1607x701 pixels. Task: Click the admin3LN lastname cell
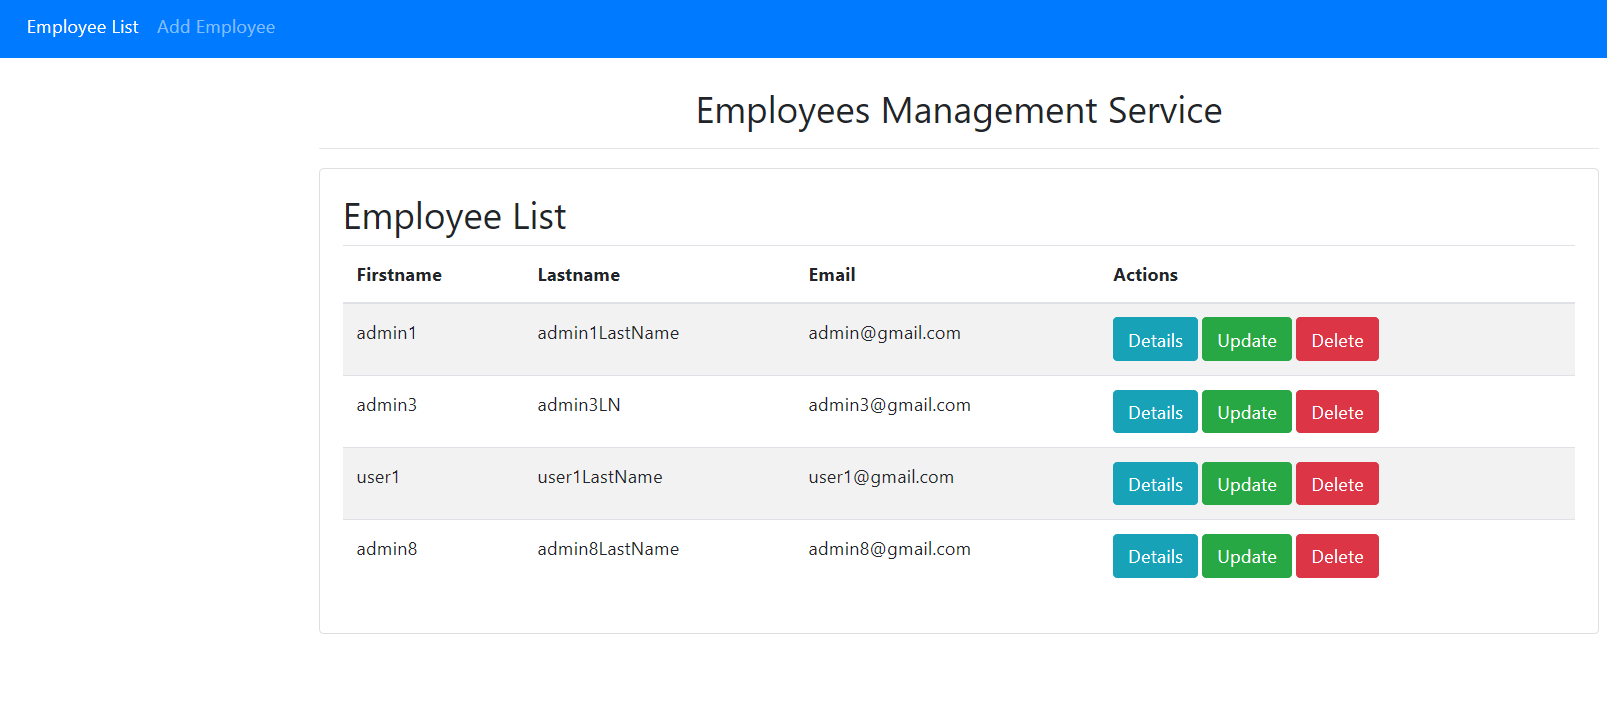578,405
